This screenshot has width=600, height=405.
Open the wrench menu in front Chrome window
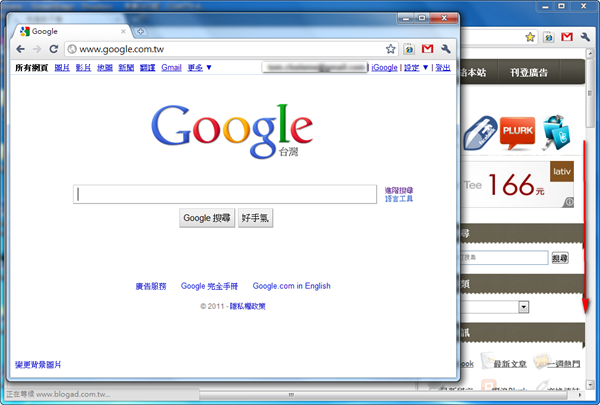pos(445,49)
